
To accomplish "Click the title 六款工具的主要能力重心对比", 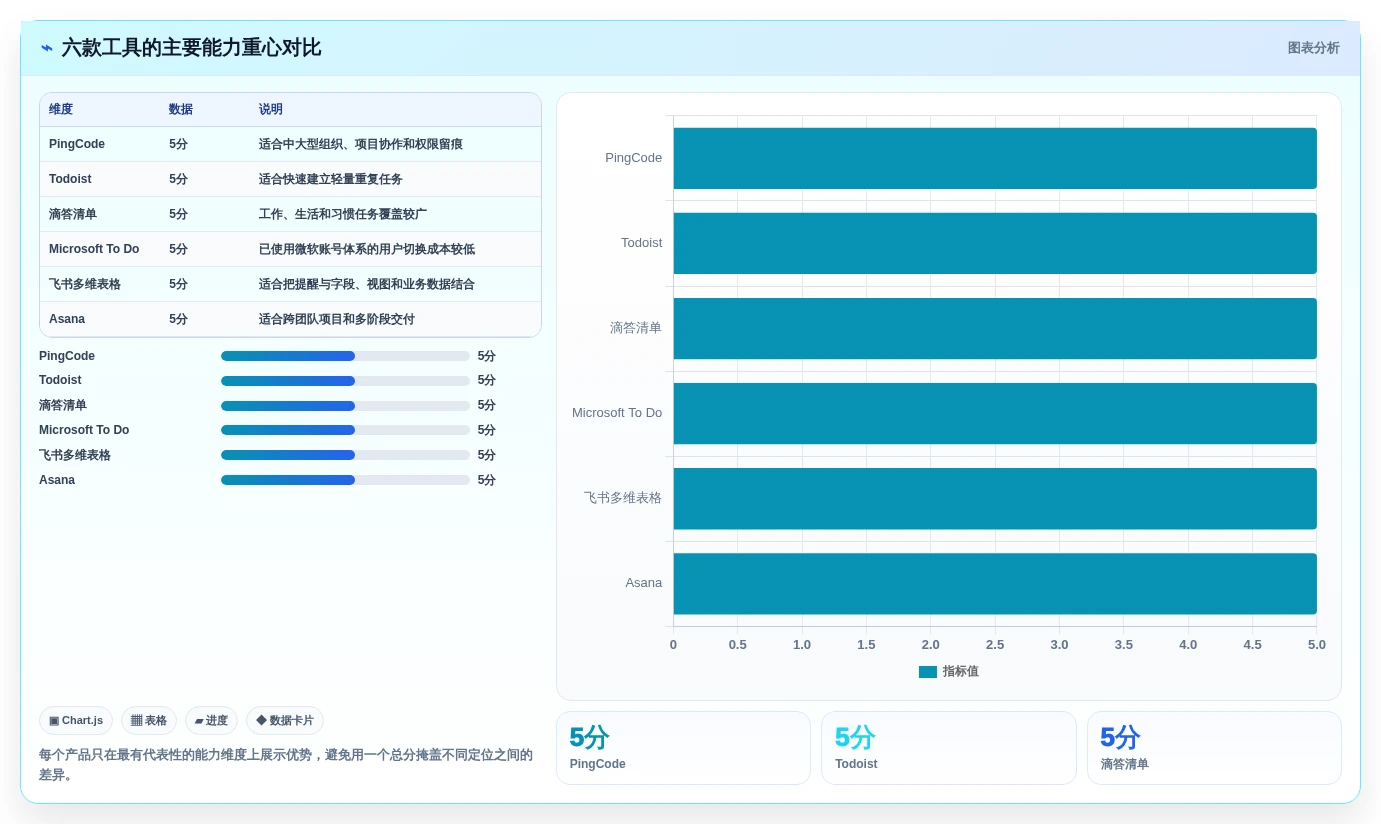I will click(x=191, y=48).
